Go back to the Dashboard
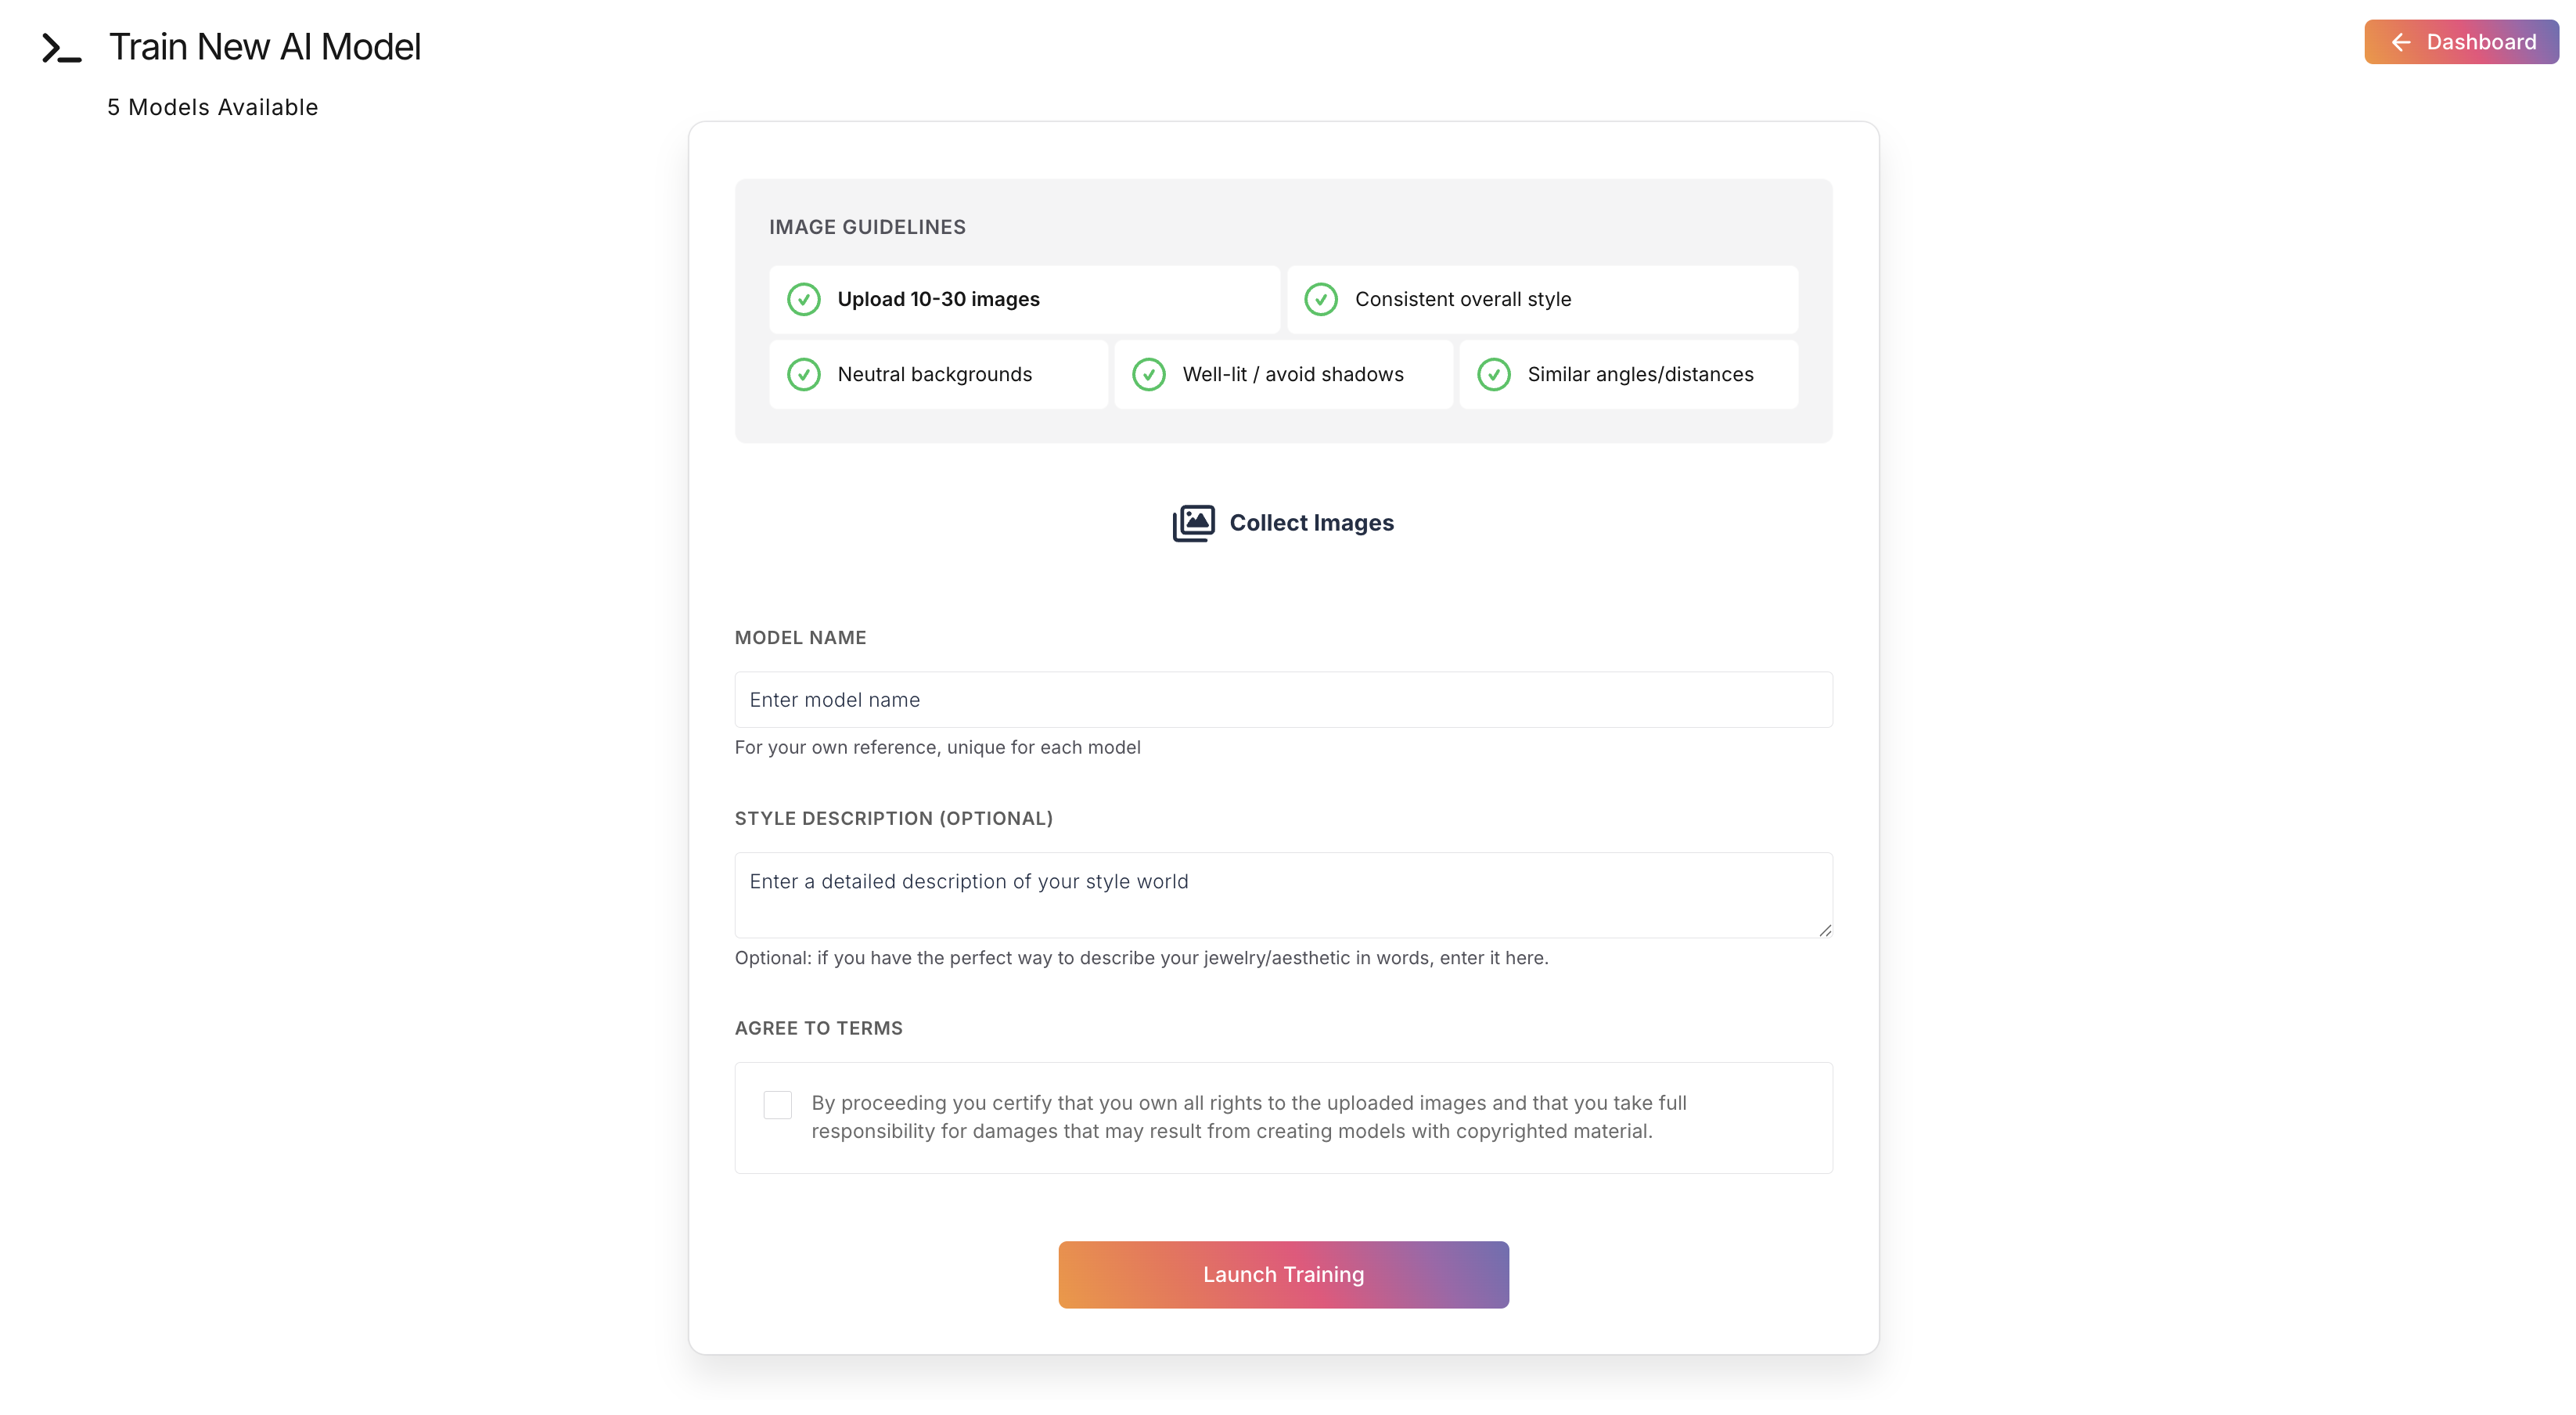Image resolution: width=2576 pixels, height=1415 pixels. (2461, 42)
